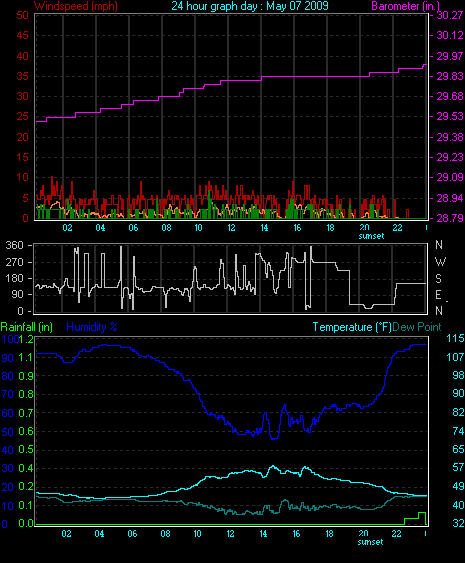Viewport: 465px width, 563px height.
Task: Click the W compass label on direction graph
Action: [x=440, y=262]
